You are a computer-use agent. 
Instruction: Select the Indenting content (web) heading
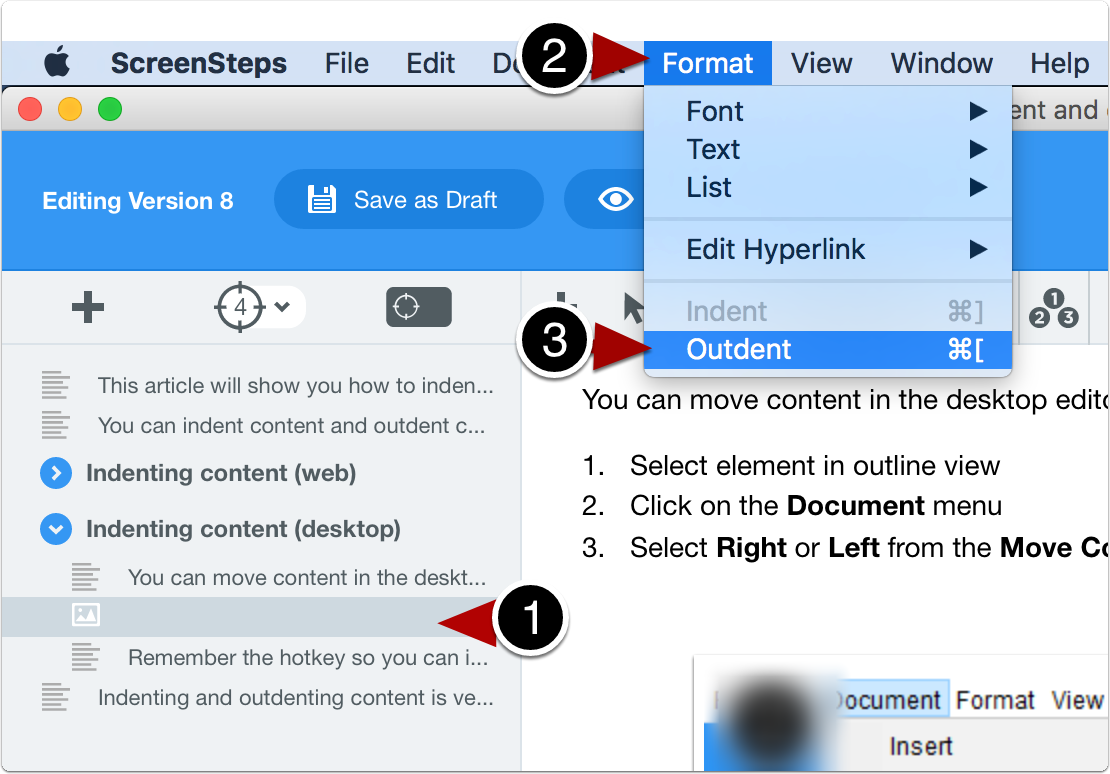pyautogui.click(x=221, y=473)
